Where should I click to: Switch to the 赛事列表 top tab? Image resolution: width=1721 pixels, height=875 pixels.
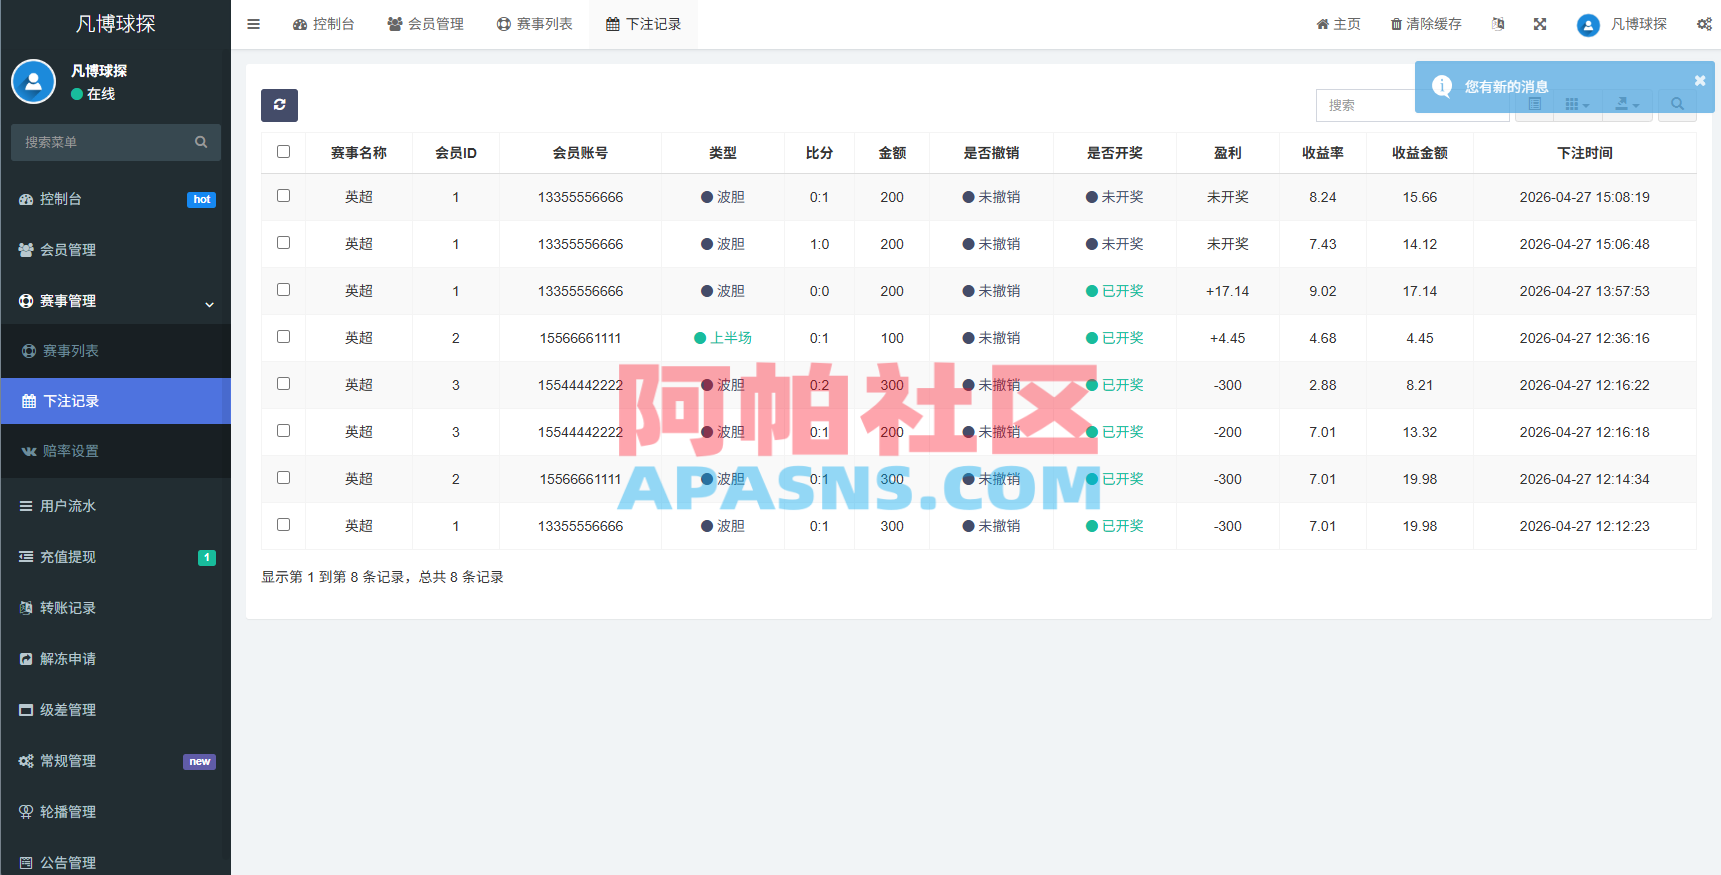tap(535, 24)
